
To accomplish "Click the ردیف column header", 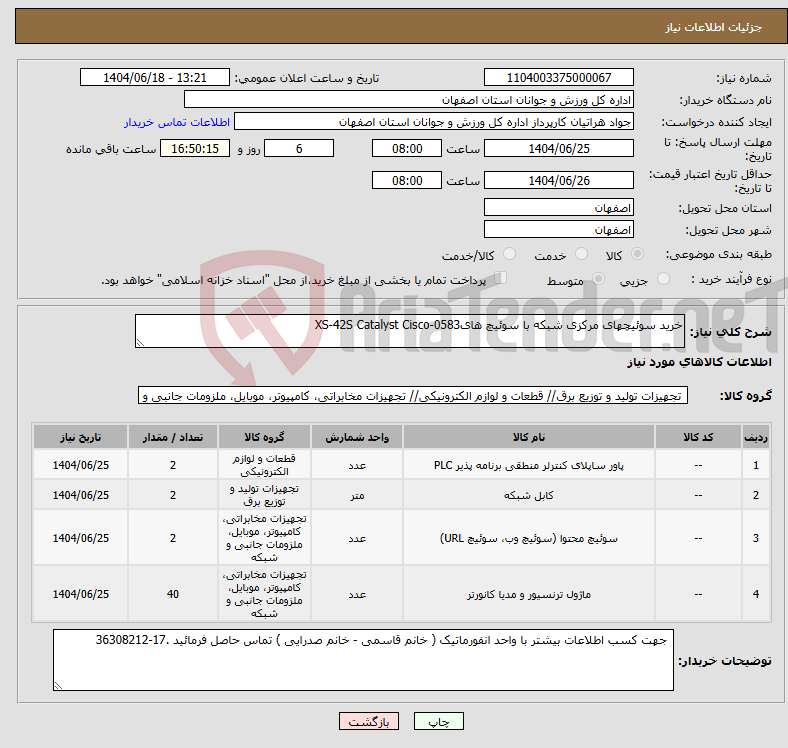I will pyautogui.click(x=755, y=437).
